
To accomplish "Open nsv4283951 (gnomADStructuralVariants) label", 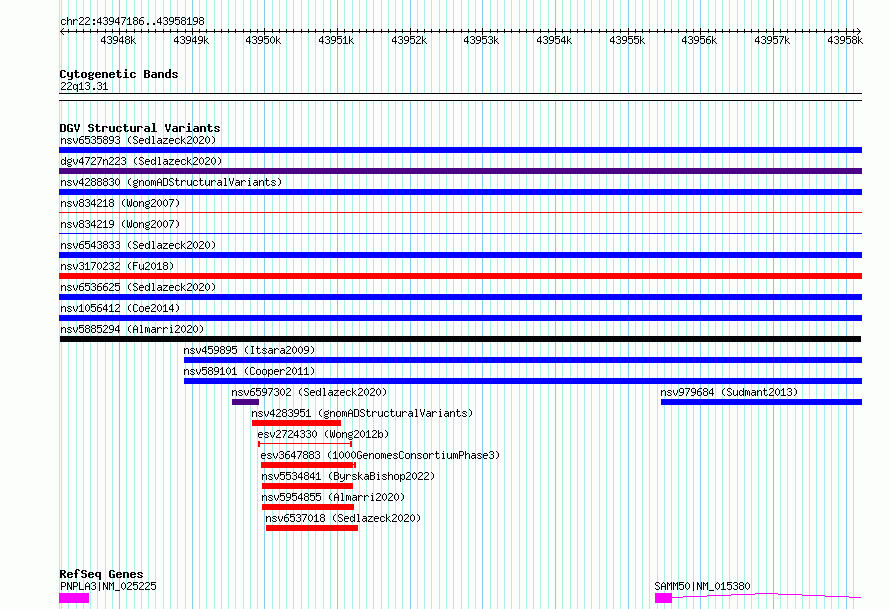I will tap(362, 413).
